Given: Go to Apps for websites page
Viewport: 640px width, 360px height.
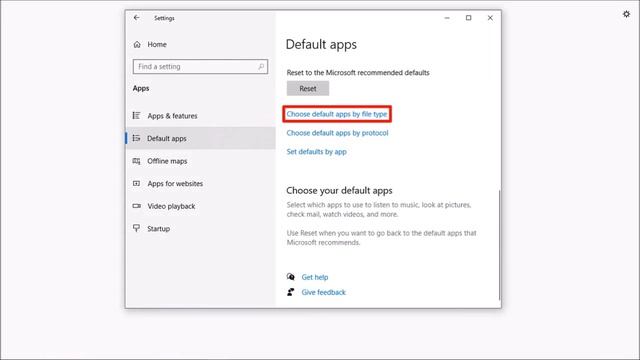Looking at the screenshot, I should point(200,184).
